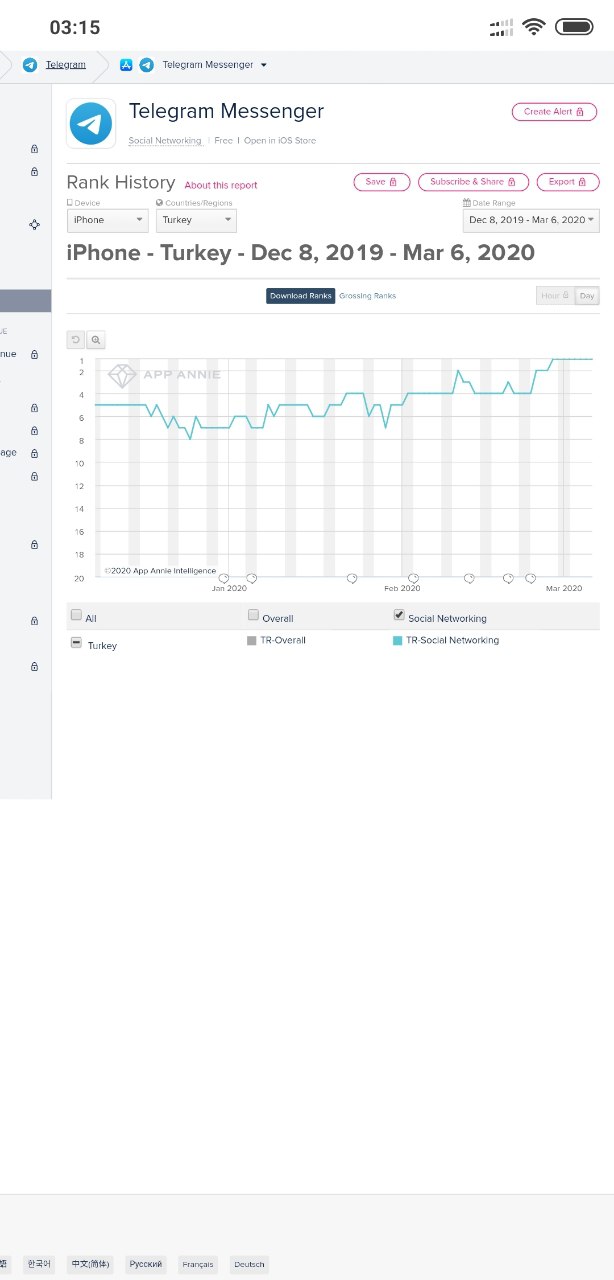Click the Export button
Image resolution: width=614 pixels, height=1280 pixels.
[x=568, y=182]
